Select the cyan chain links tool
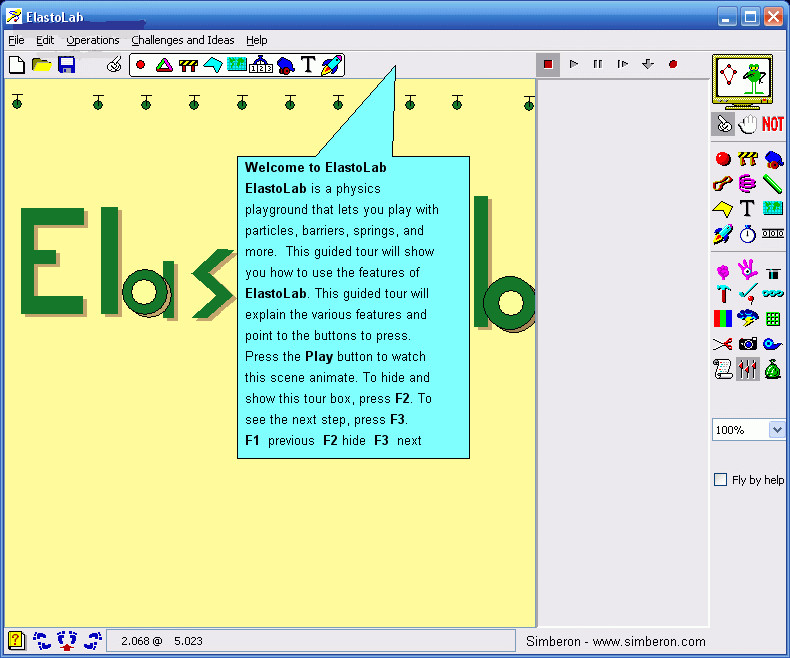This screenshot has height=658, width=790. click(x=773, y=293)
